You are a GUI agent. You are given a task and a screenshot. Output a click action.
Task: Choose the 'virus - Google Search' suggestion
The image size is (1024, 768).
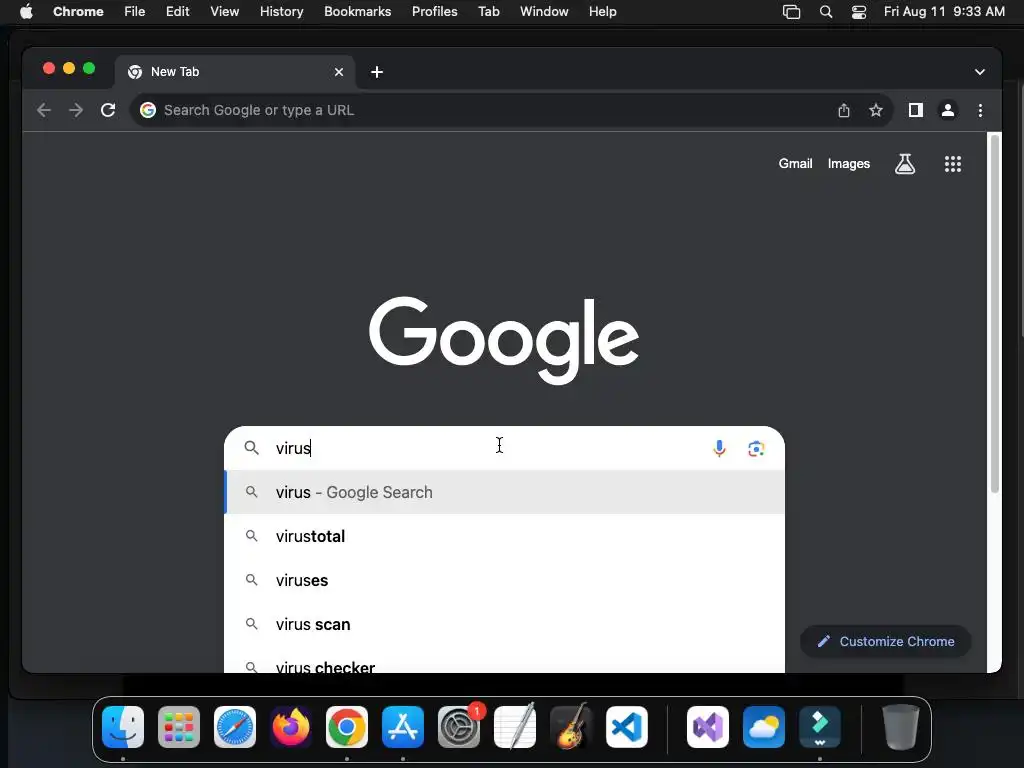pos(504,492)
